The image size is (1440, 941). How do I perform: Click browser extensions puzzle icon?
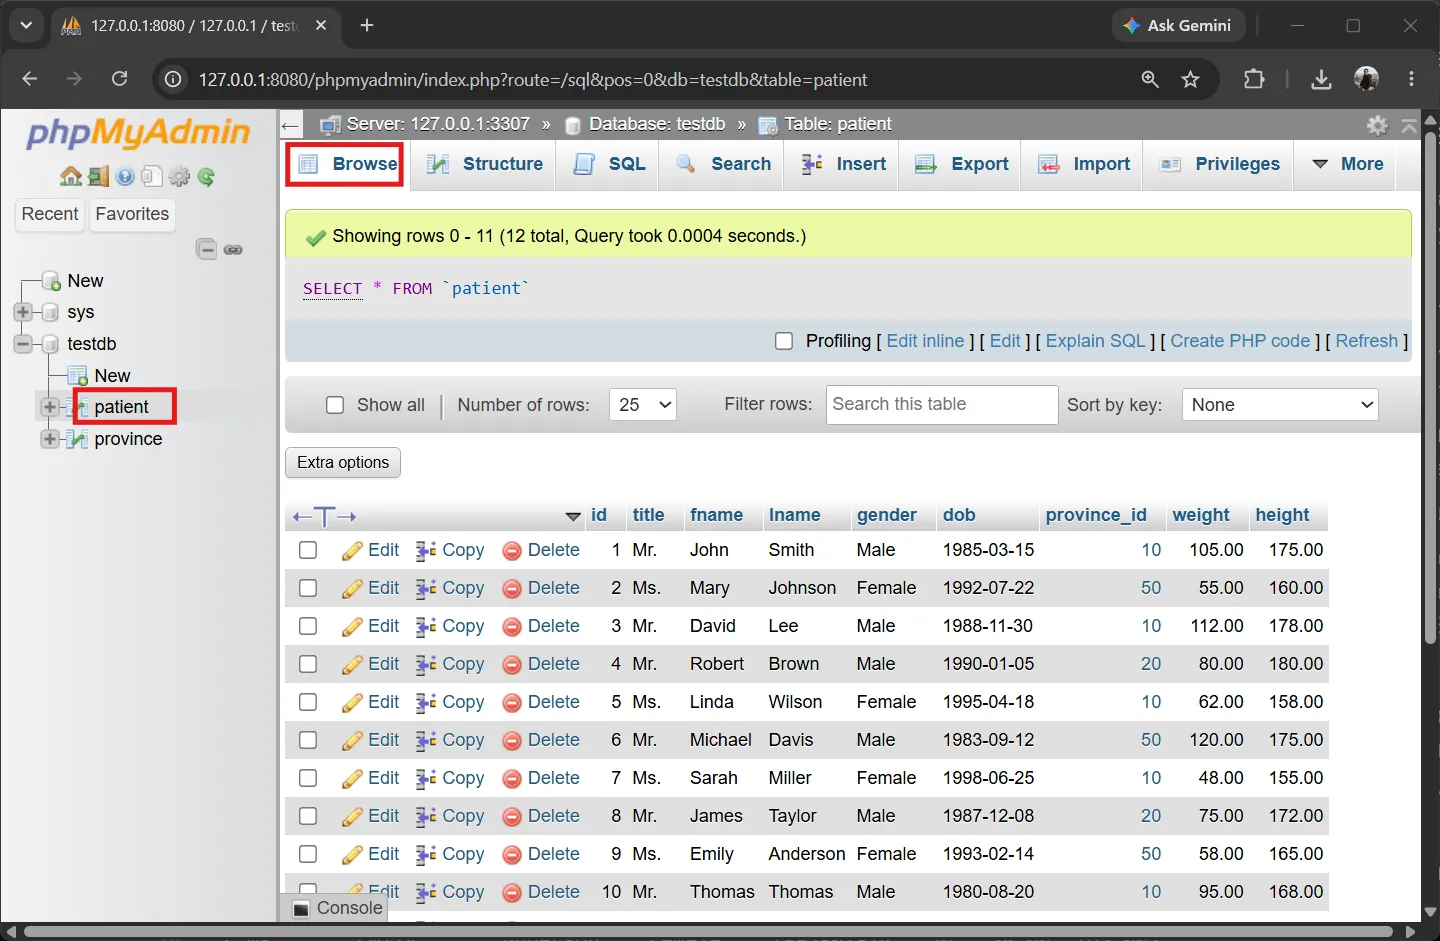[x=1254, y=79]
